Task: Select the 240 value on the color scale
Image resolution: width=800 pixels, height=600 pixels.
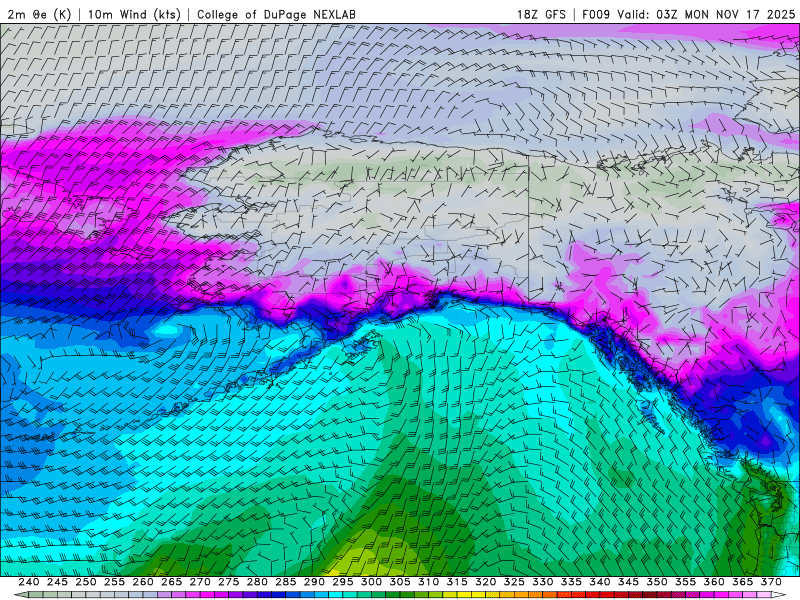Action: [x=29, y=582]
